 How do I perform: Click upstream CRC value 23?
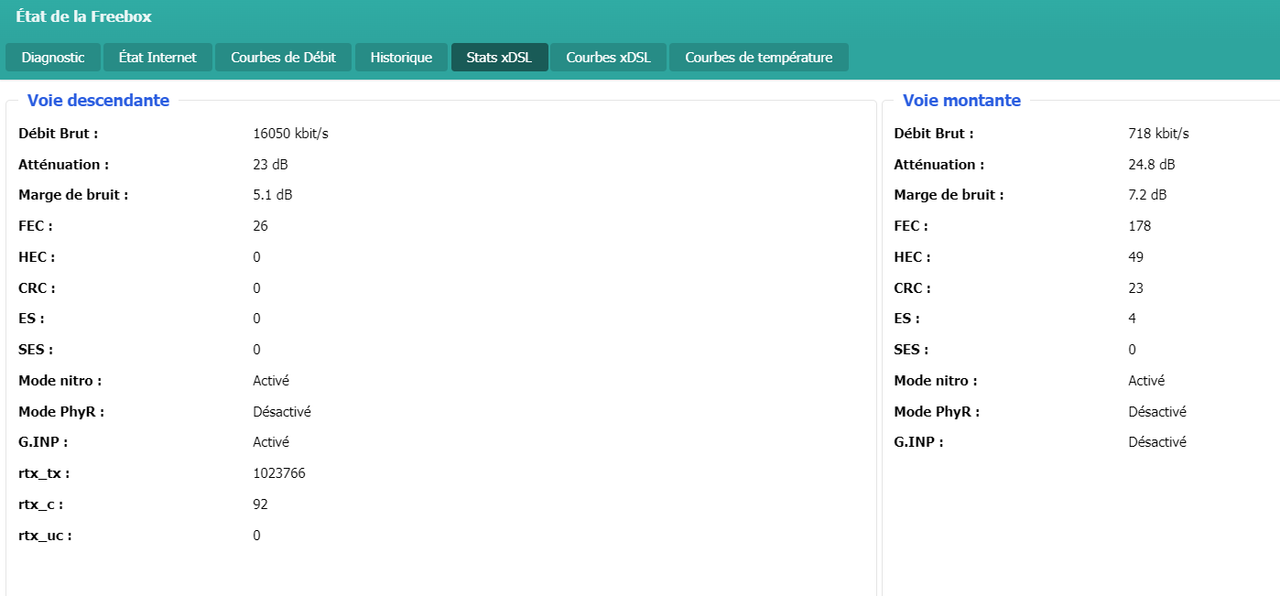tap(1136, 288)
